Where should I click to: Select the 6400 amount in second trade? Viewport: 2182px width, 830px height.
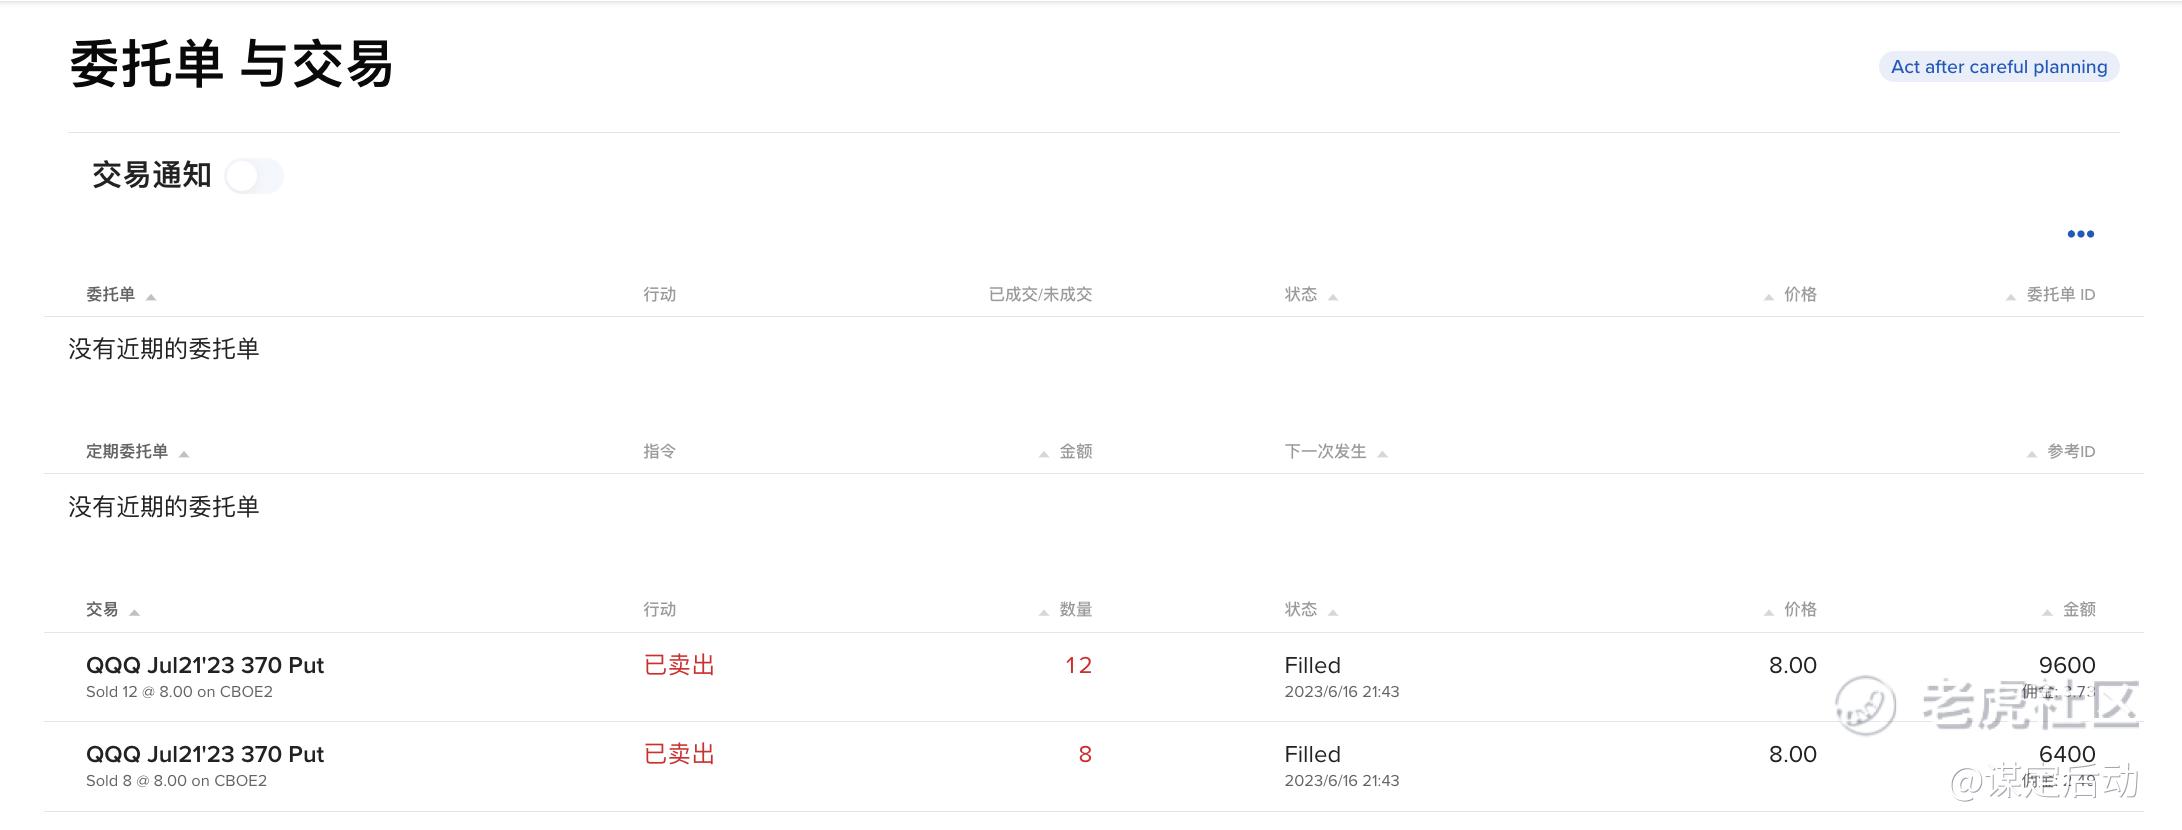[2067, 754]
